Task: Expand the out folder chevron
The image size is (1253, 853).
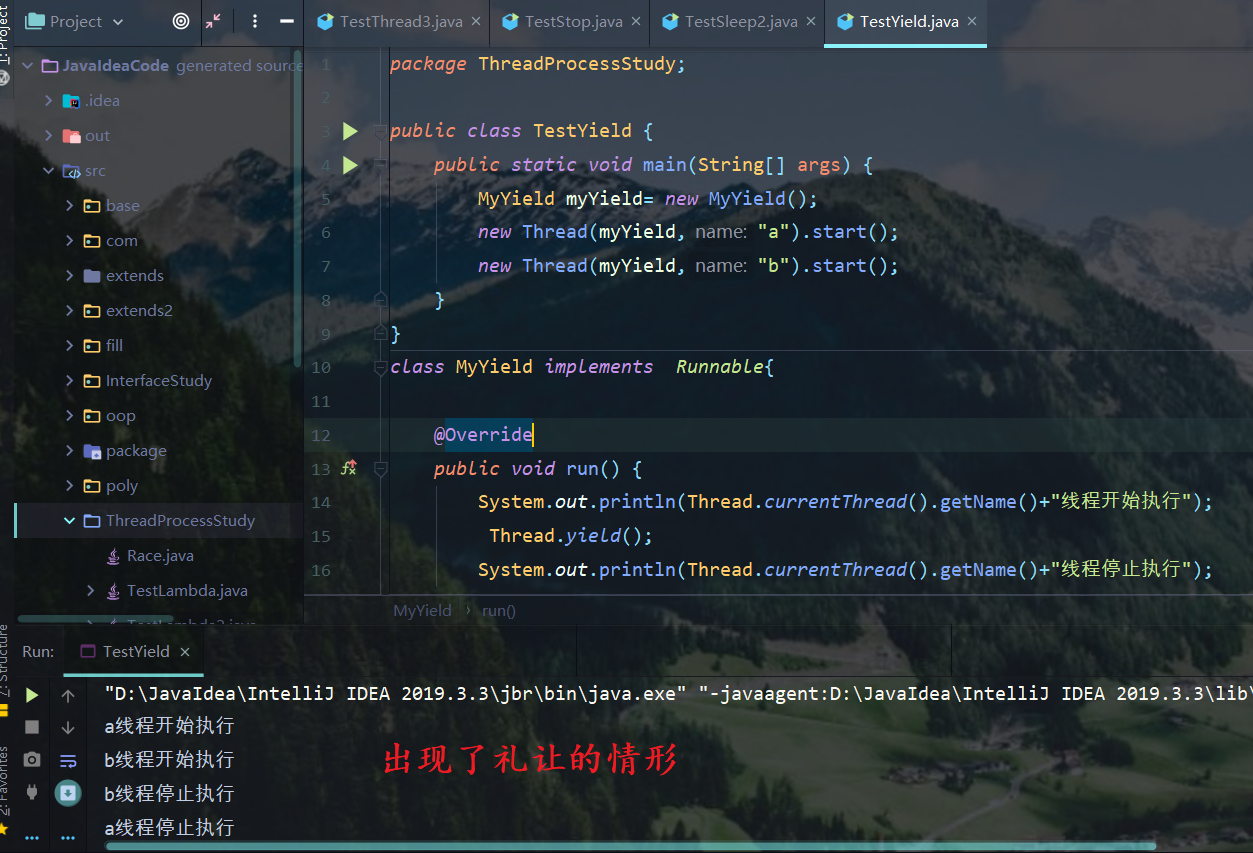Action: pos(48,136)
